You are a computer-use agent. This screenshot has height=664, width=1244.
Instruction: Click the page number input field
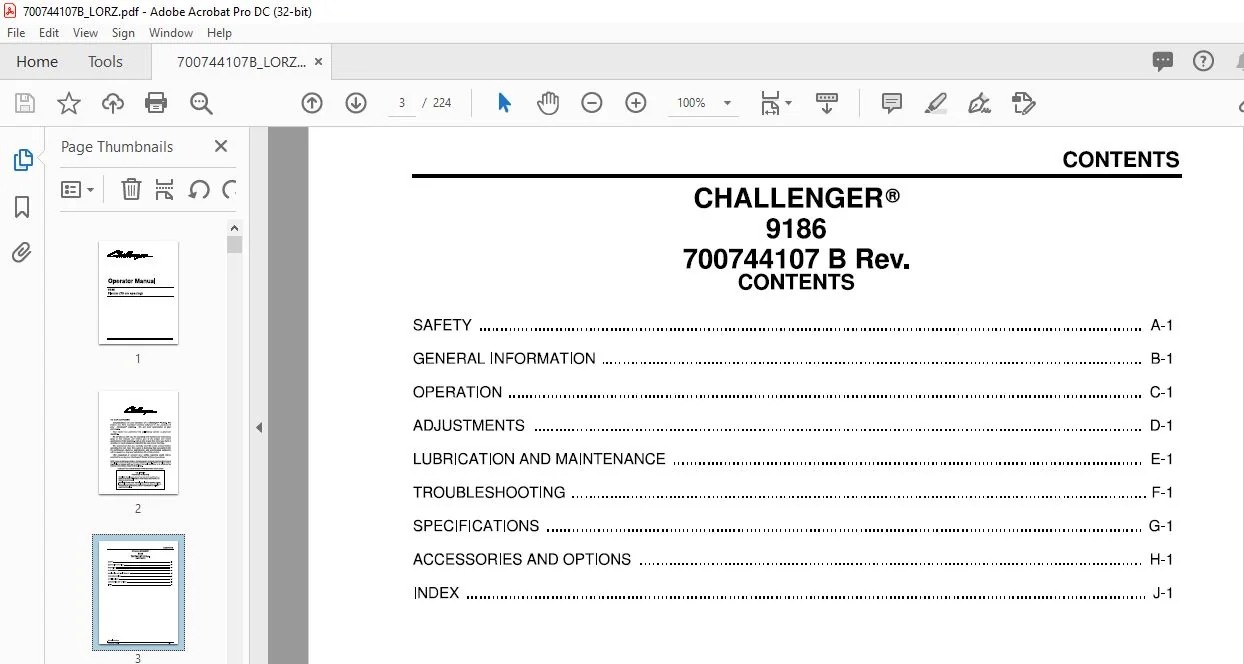point(402,103)
